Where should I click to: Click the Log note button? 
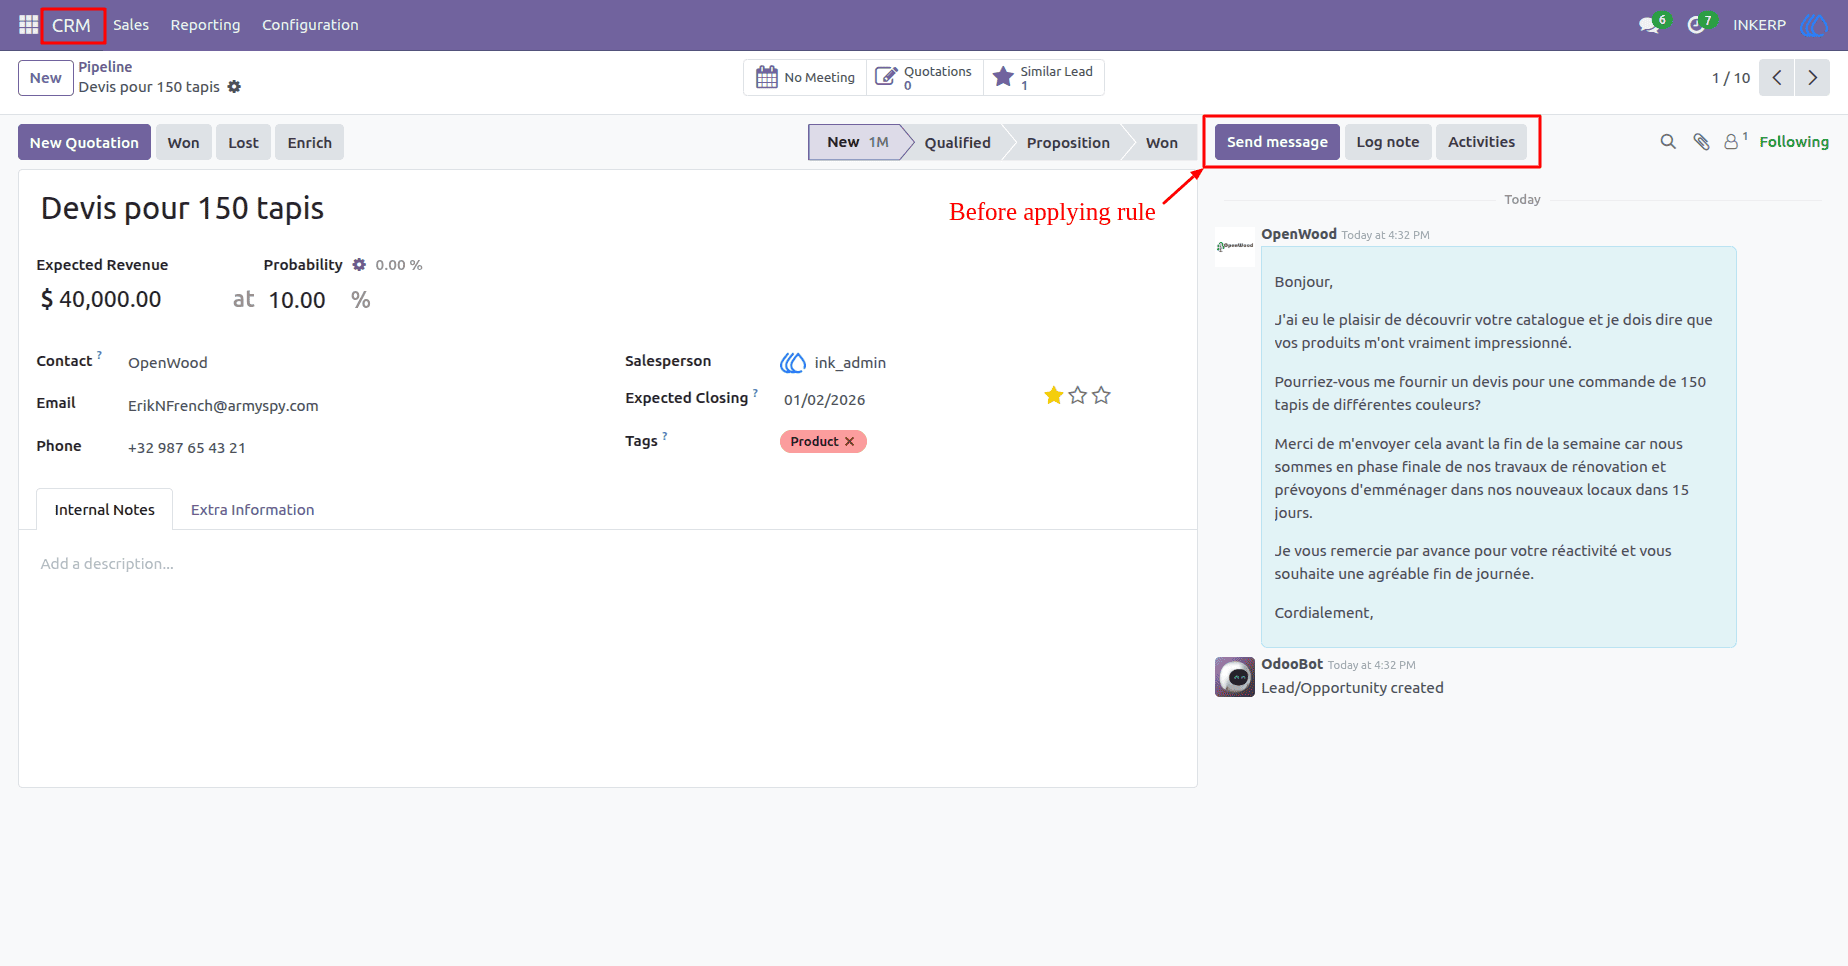(x=1388, y=142)
